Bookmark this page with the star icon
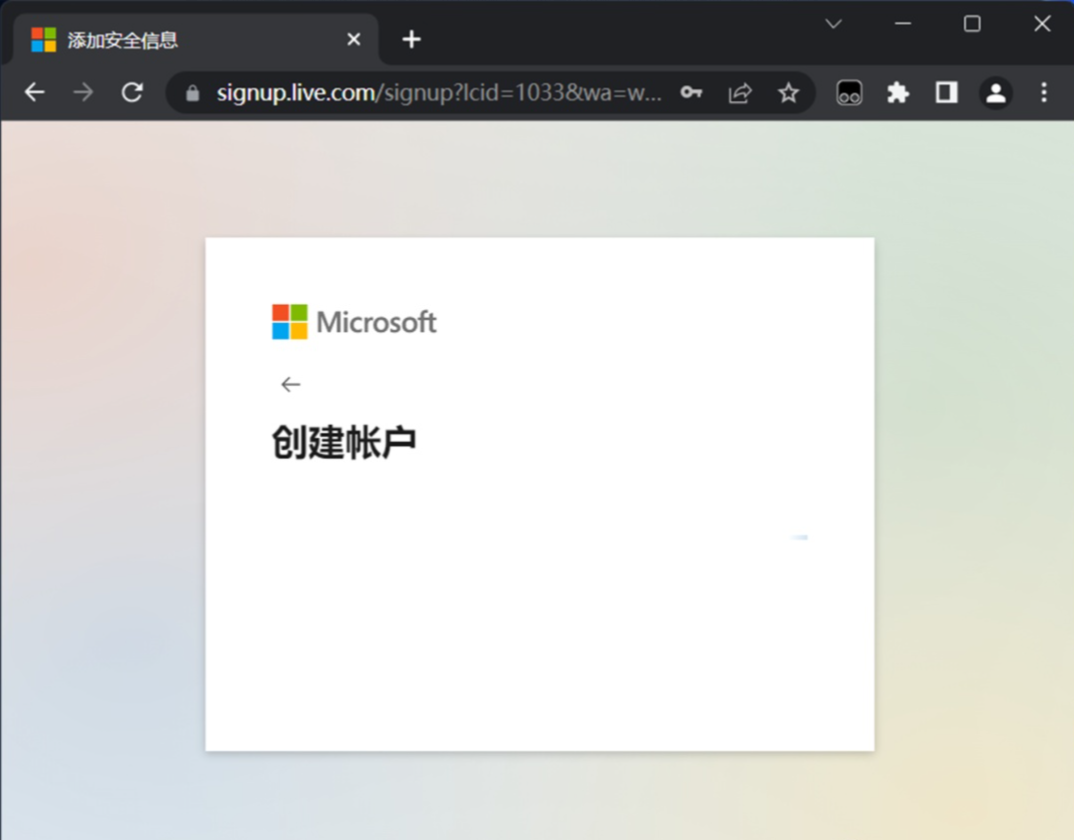 click(788, 92)
